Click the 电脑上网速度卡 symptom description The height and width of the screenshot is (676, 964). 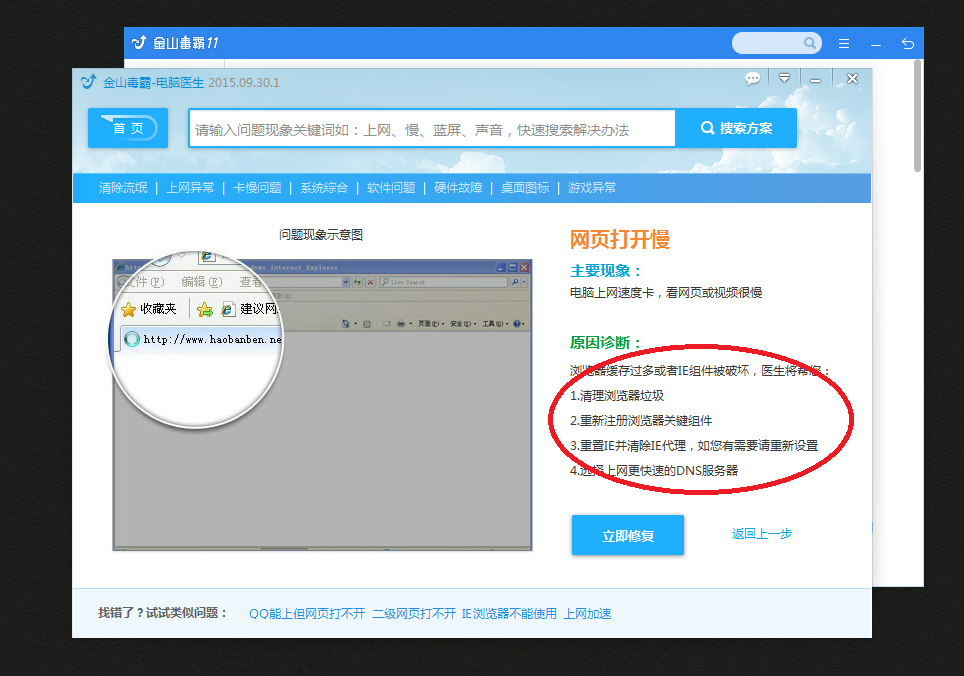[x=666, y=293]
